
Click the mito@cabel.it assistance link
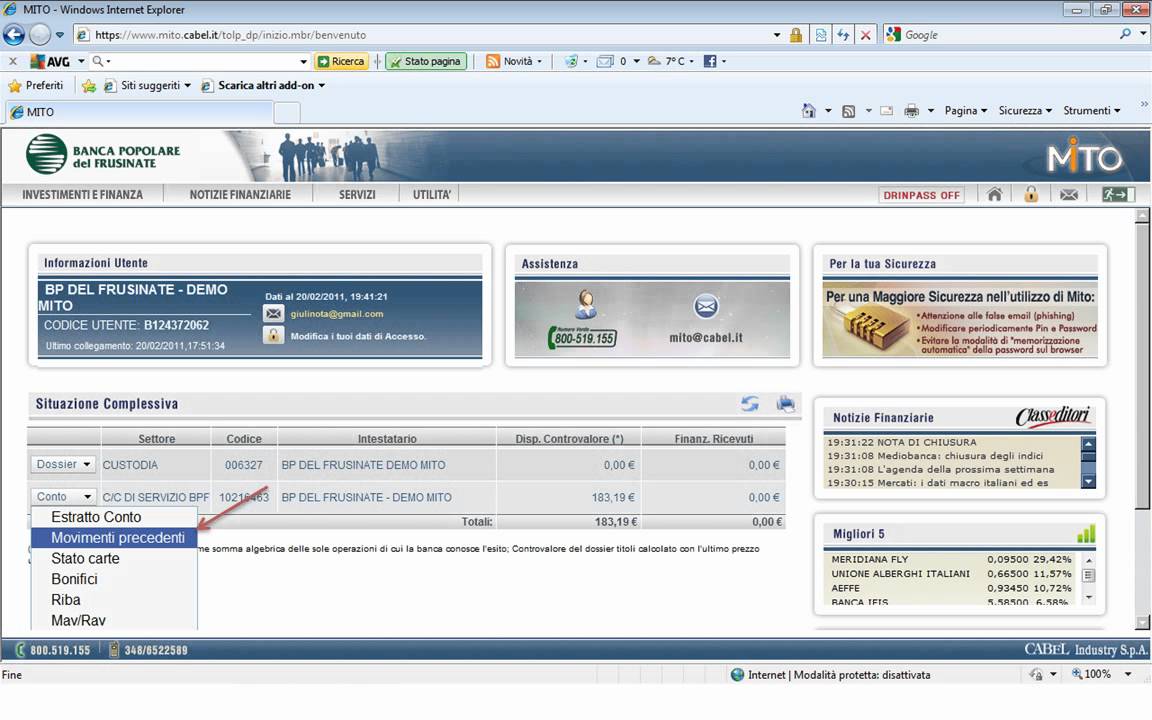[706, 338]
